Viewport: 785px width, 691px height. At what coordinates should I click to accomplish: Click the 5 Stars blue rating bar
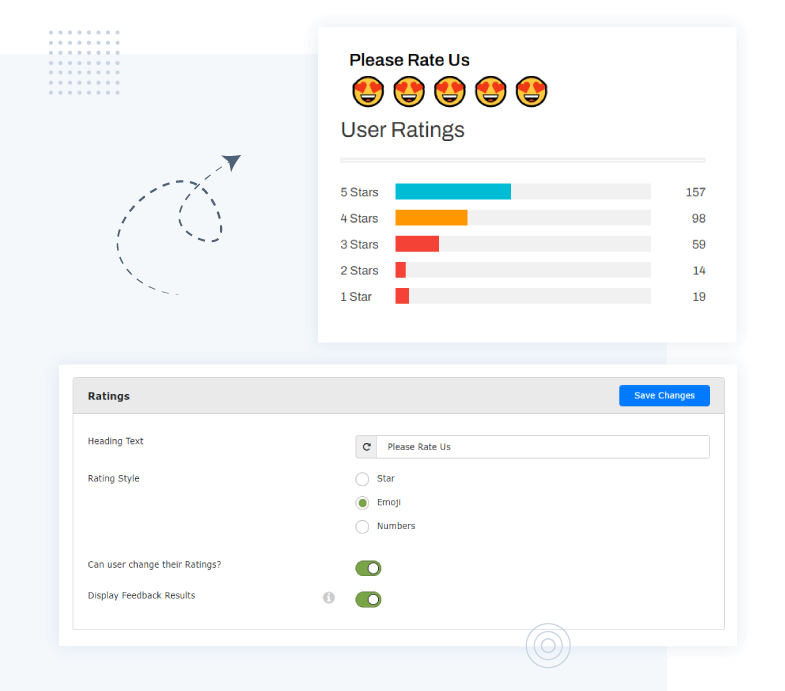453,192
